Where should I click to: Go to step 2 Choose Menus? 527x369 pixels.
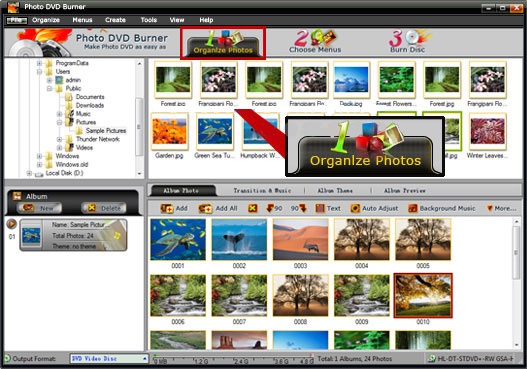point(315,42)
